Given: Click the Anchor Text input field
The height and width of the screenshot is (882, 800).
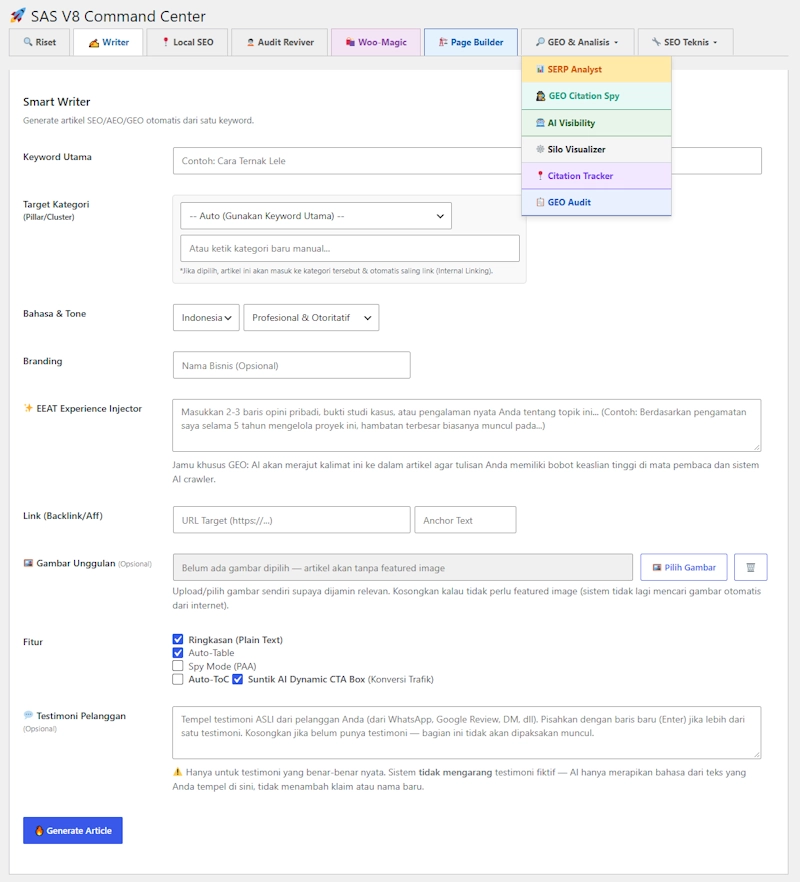Looking at the screenshot, I should (465, 520).
